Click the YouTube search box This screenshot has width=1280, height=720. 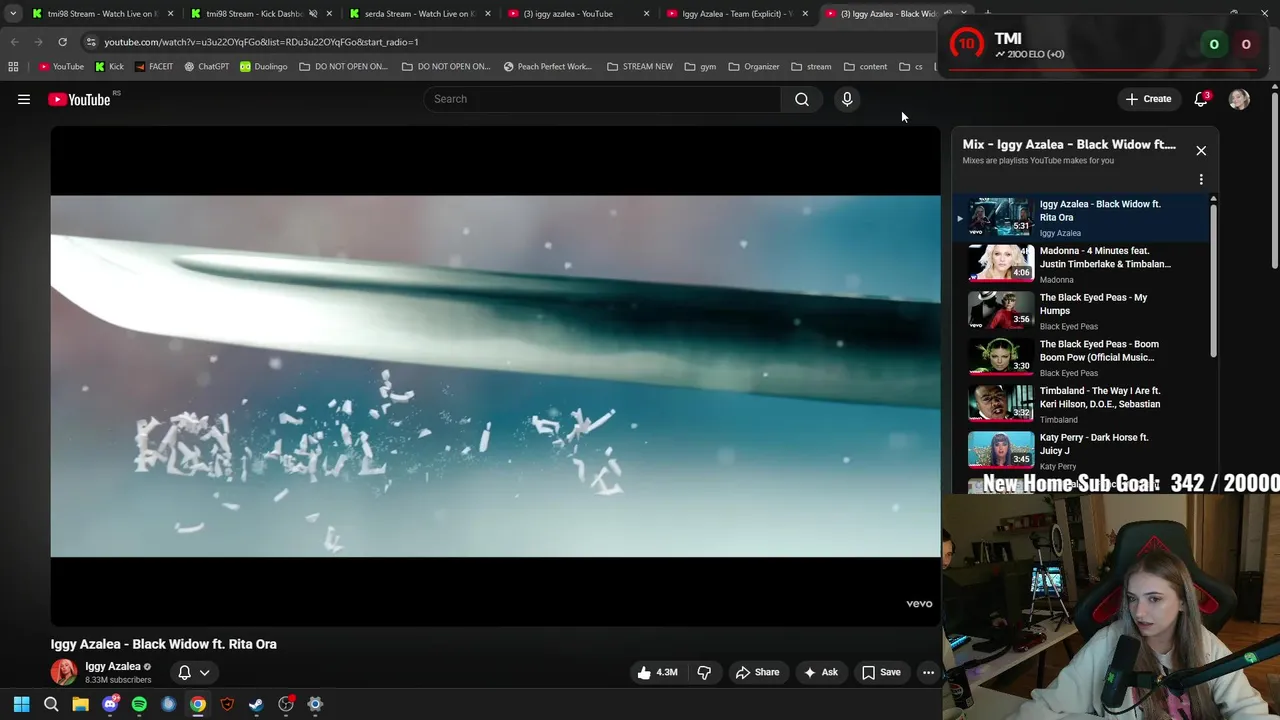click(x=603, y=99)
